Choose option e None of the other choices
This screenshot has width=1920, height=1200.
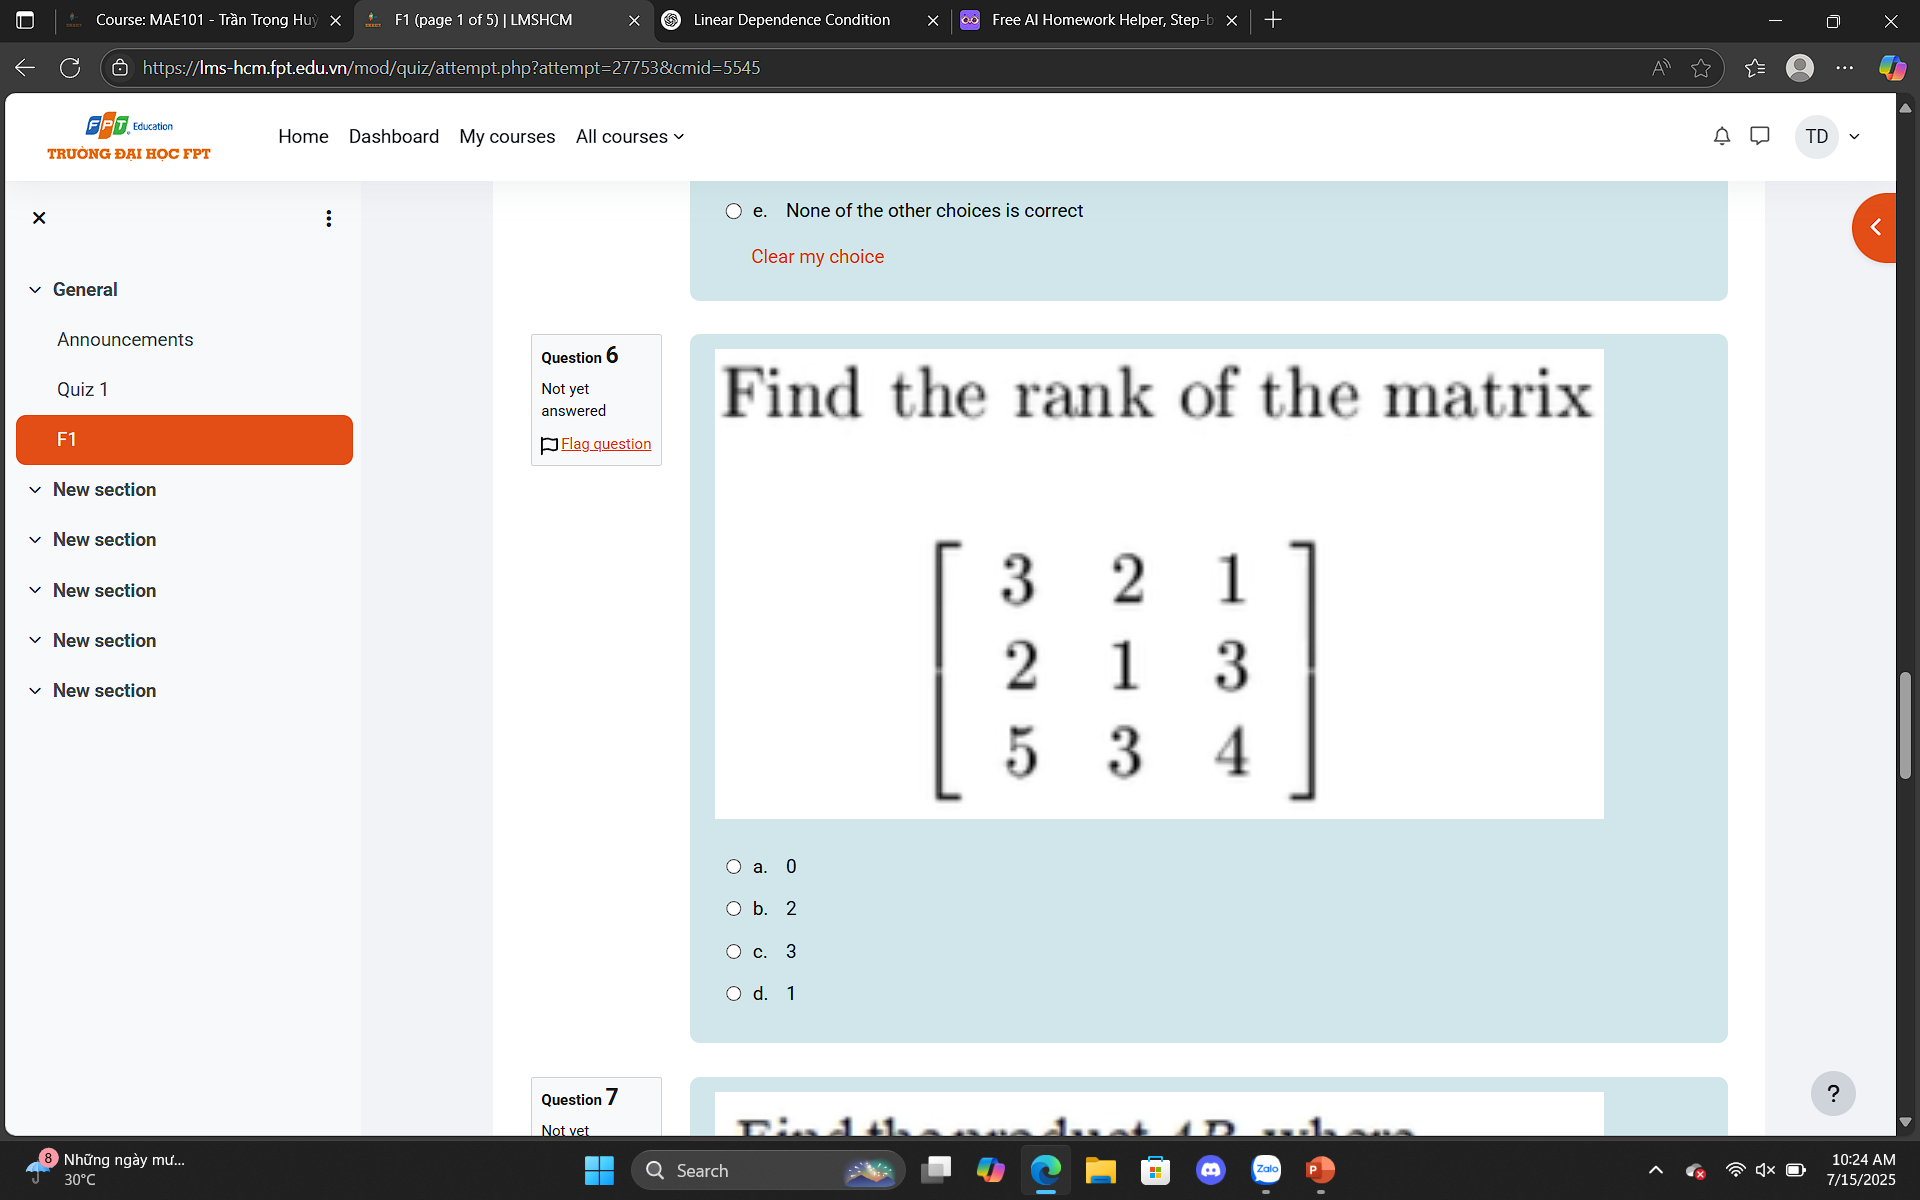pos(733,211)
